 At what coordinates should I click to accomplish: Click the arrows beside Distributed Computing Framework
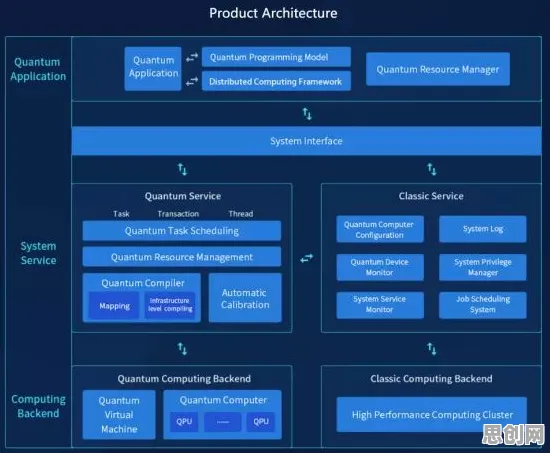[192, 81]
